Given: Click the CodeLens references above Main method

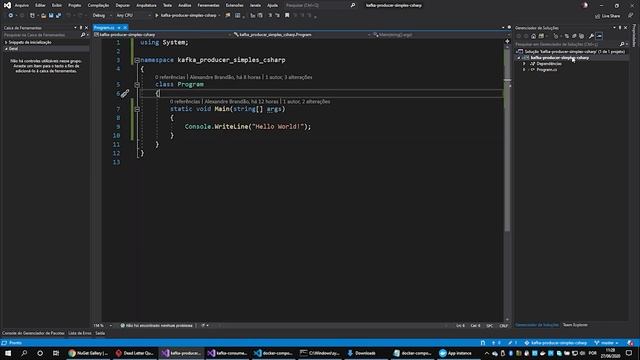Looking at the screenshot, I should point(186,102).
